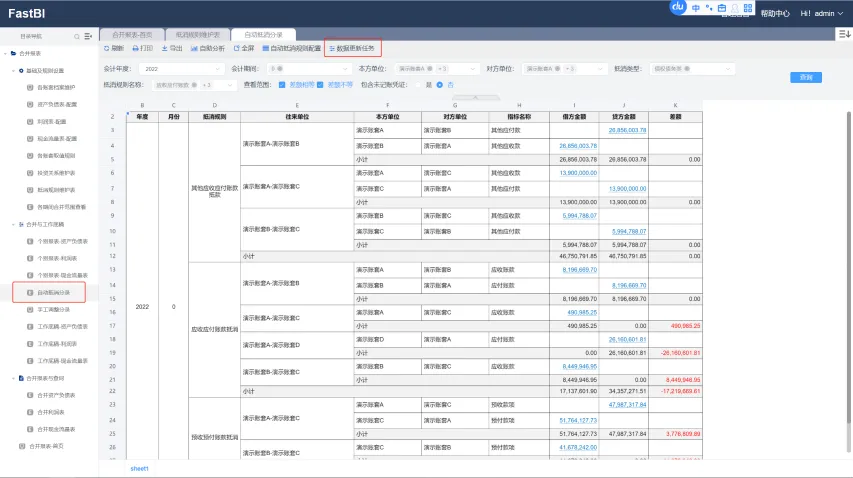Switch to the 抵消规则维护表 tab
This screenshot has width=853, height=478.
coord(197,35)
